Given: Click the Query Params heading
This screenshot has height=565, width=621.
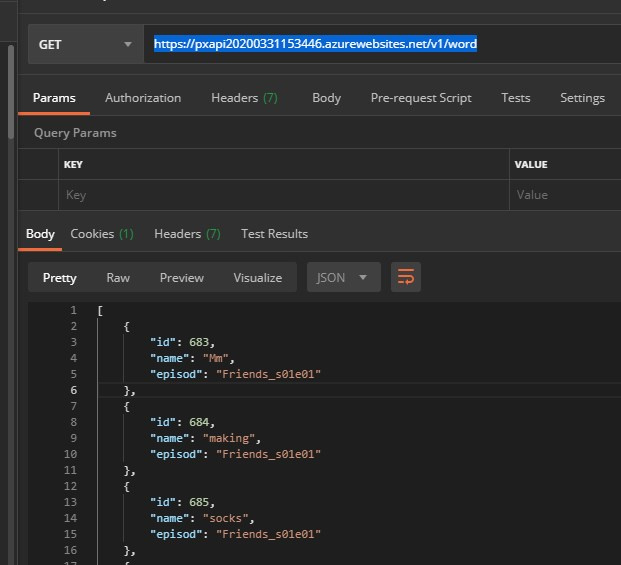Looking at the screenshot, I should pyautogui.click(x=75, y=133).
